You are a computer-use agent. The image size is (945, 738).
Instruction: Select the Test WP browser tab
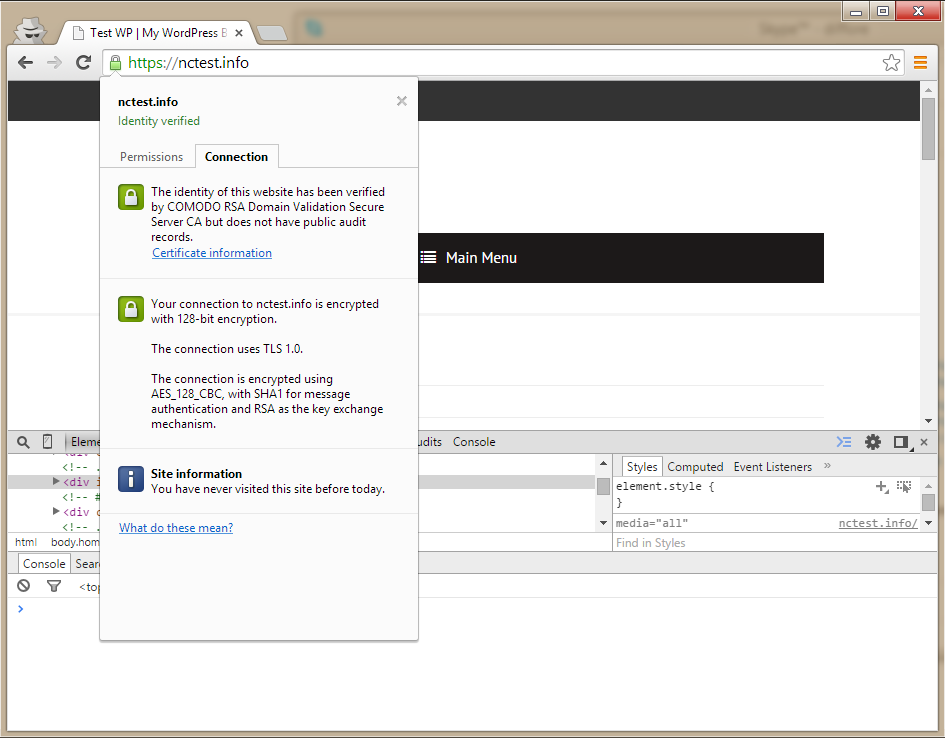click(x=157, y=33)
